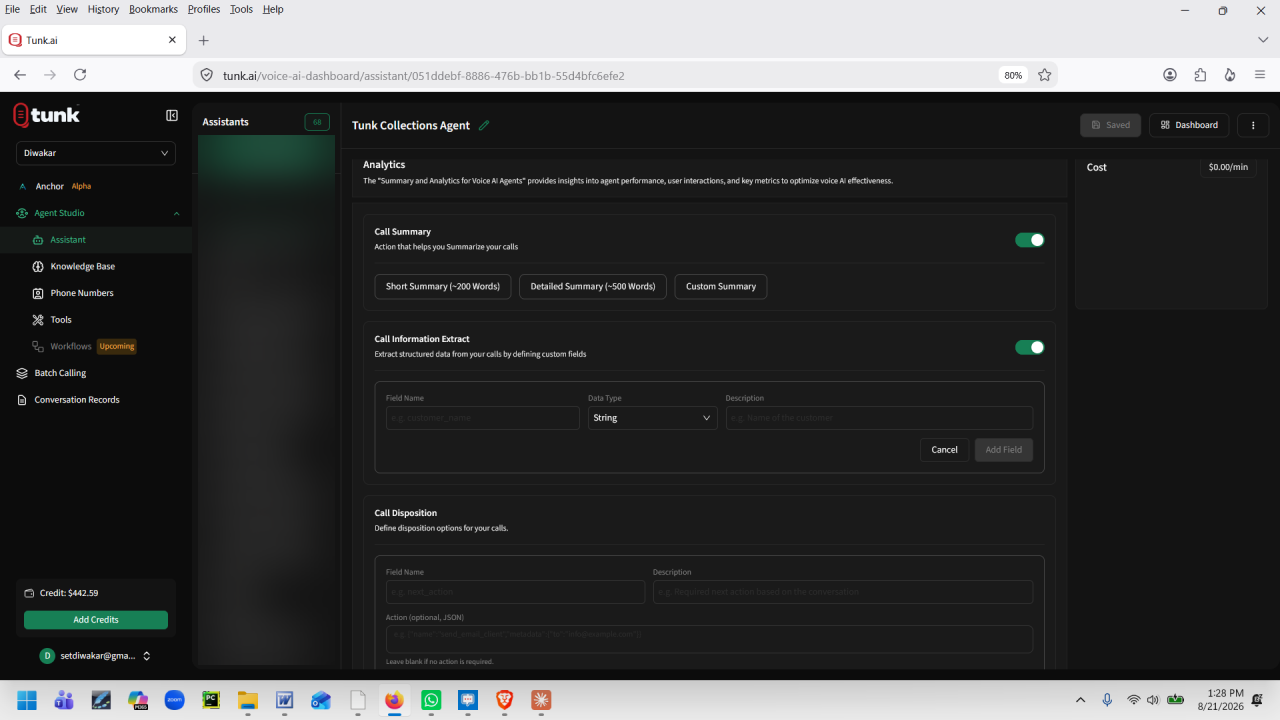Viewport: 1280px width, 720px height.
Task: Expand the Diwakar workspace selector
Action: coord(96,153)
